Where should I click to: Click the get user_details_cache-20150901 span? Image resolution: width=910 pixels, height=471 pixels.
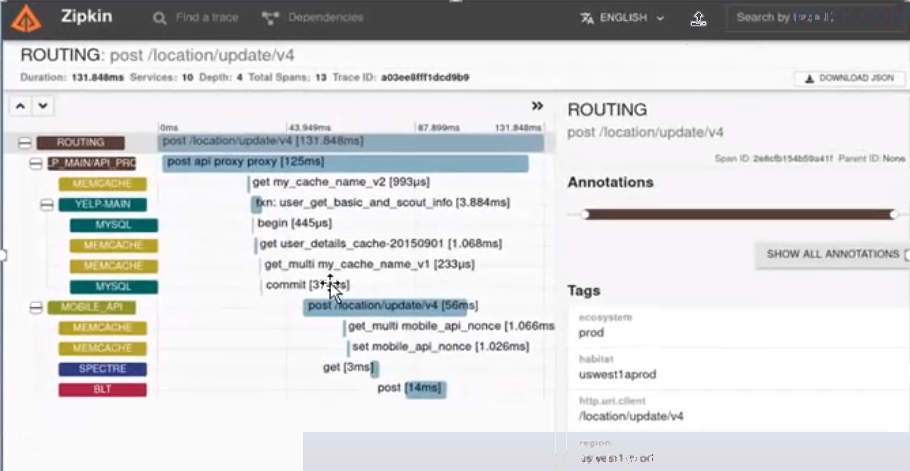pyautogui.click(x=378, y=244)
